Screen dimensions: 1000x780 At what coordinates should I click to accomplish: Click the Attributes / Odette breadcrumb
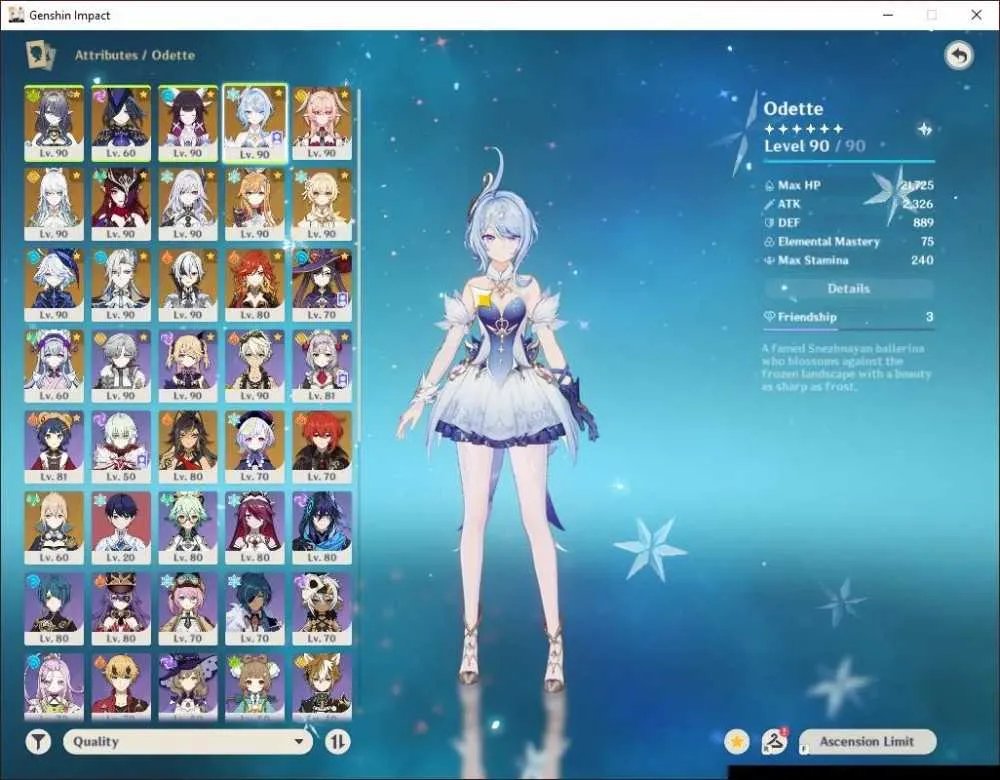coord(135,55)
